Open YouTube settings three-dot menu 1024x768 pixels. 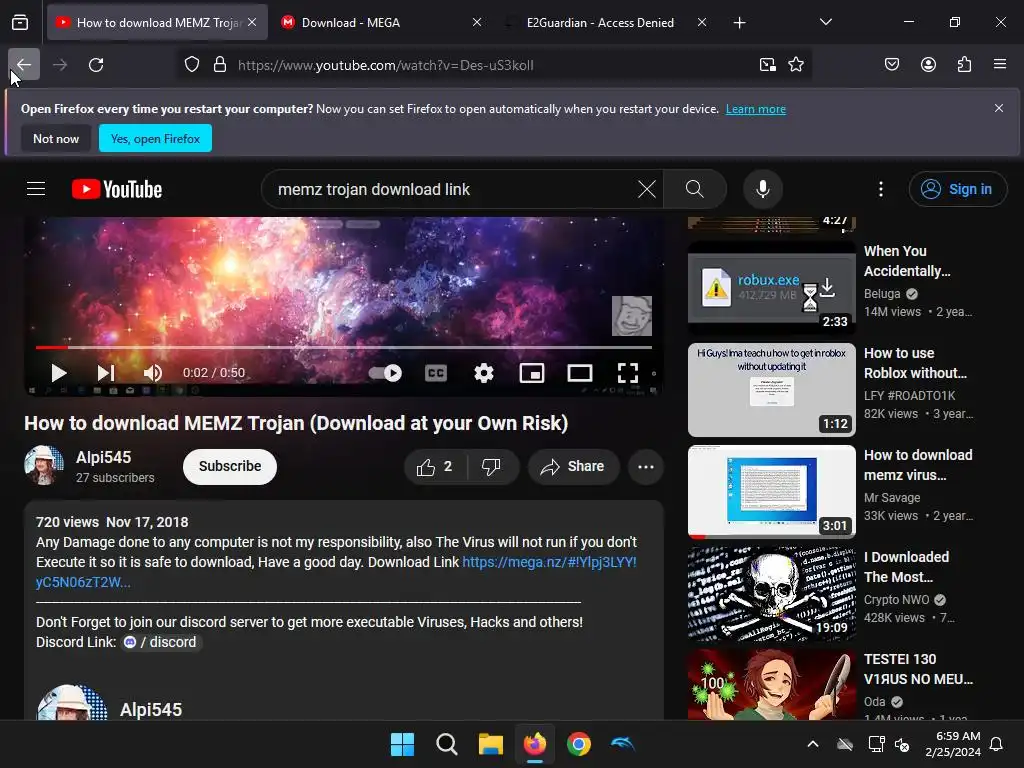(x=880, y=189)
